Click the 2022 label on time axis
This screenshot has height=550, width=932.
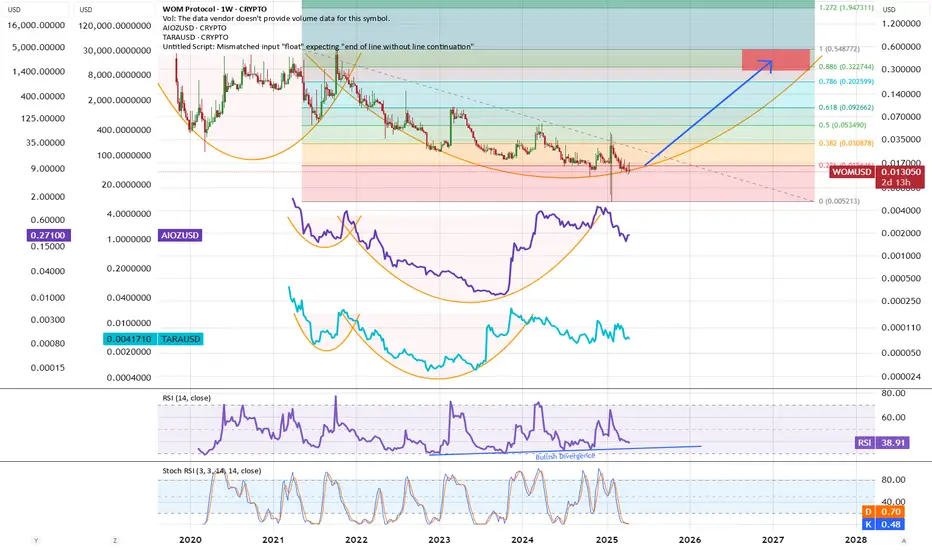[356, 540]
